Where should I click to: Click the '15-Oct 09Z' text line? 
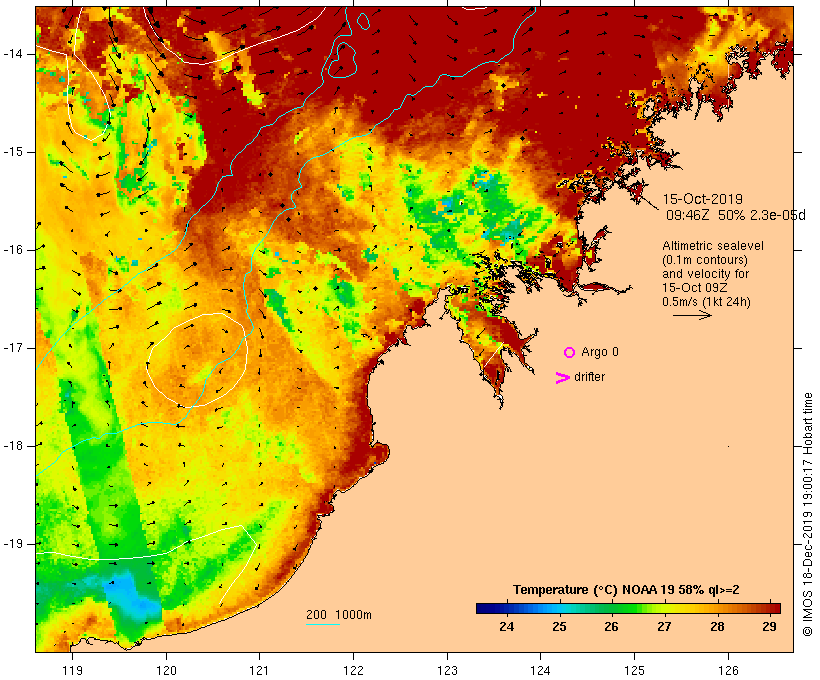click(694, 288)
